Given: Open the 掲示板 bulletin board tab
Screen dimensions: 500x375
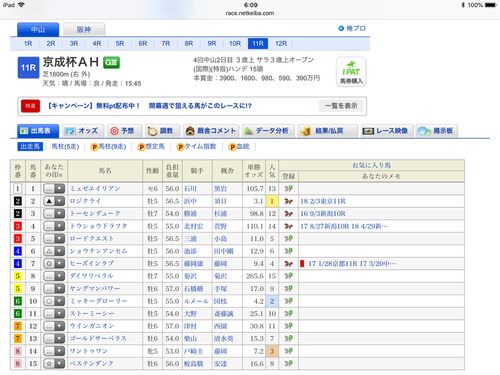Looking at the screenshot, I should 436,131.
